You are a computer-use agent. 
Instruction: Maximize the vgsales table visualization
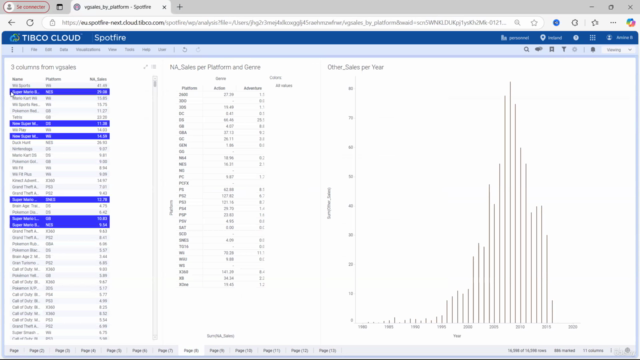click(x=145, y=67)
